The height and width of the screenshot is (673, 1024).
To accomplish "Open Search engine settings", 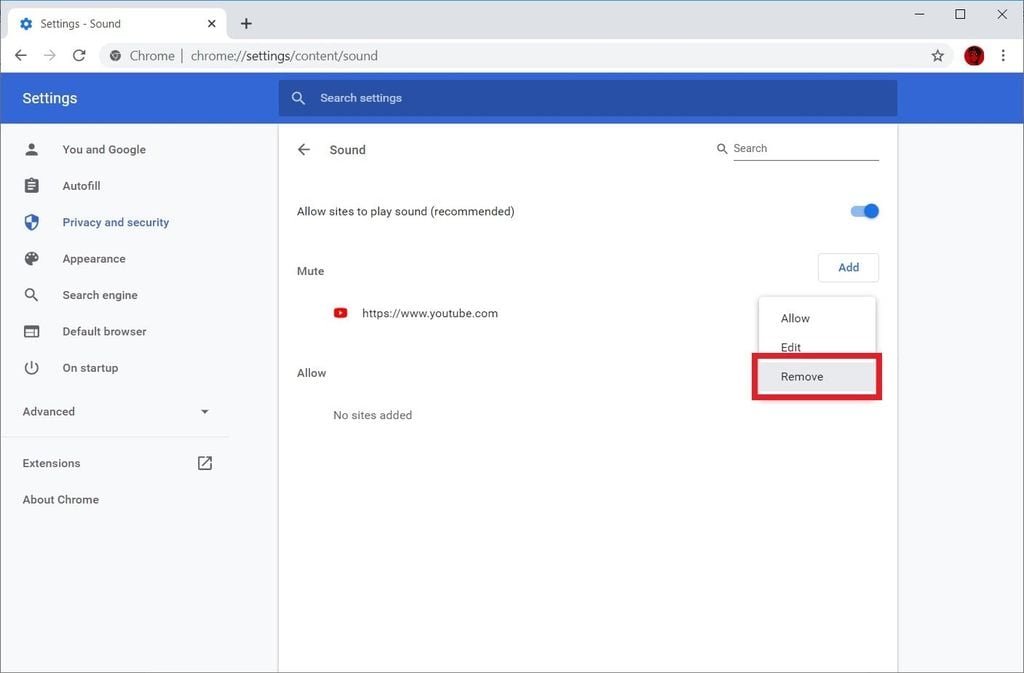I will (x=100, y=295).
